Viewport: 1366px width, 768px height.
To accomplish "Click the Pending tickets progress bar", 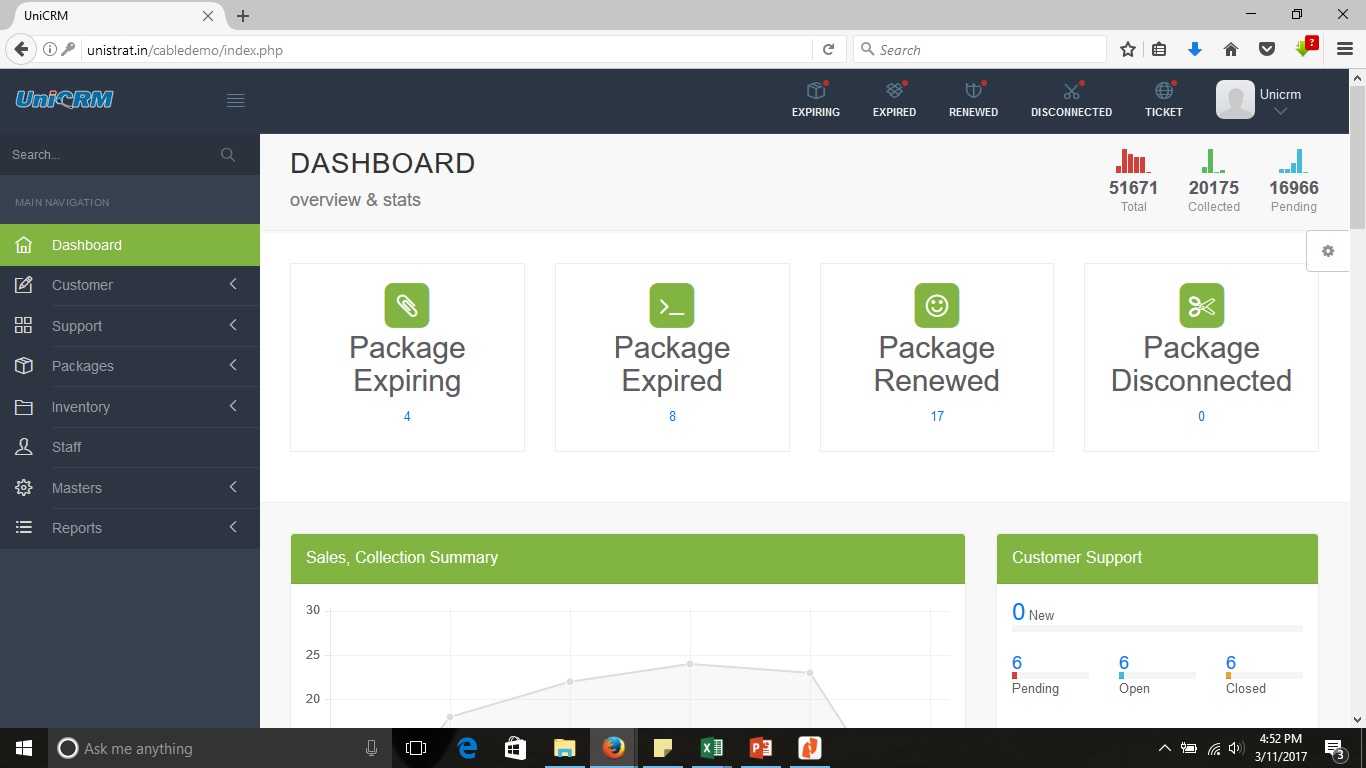I will (1050, 673).
